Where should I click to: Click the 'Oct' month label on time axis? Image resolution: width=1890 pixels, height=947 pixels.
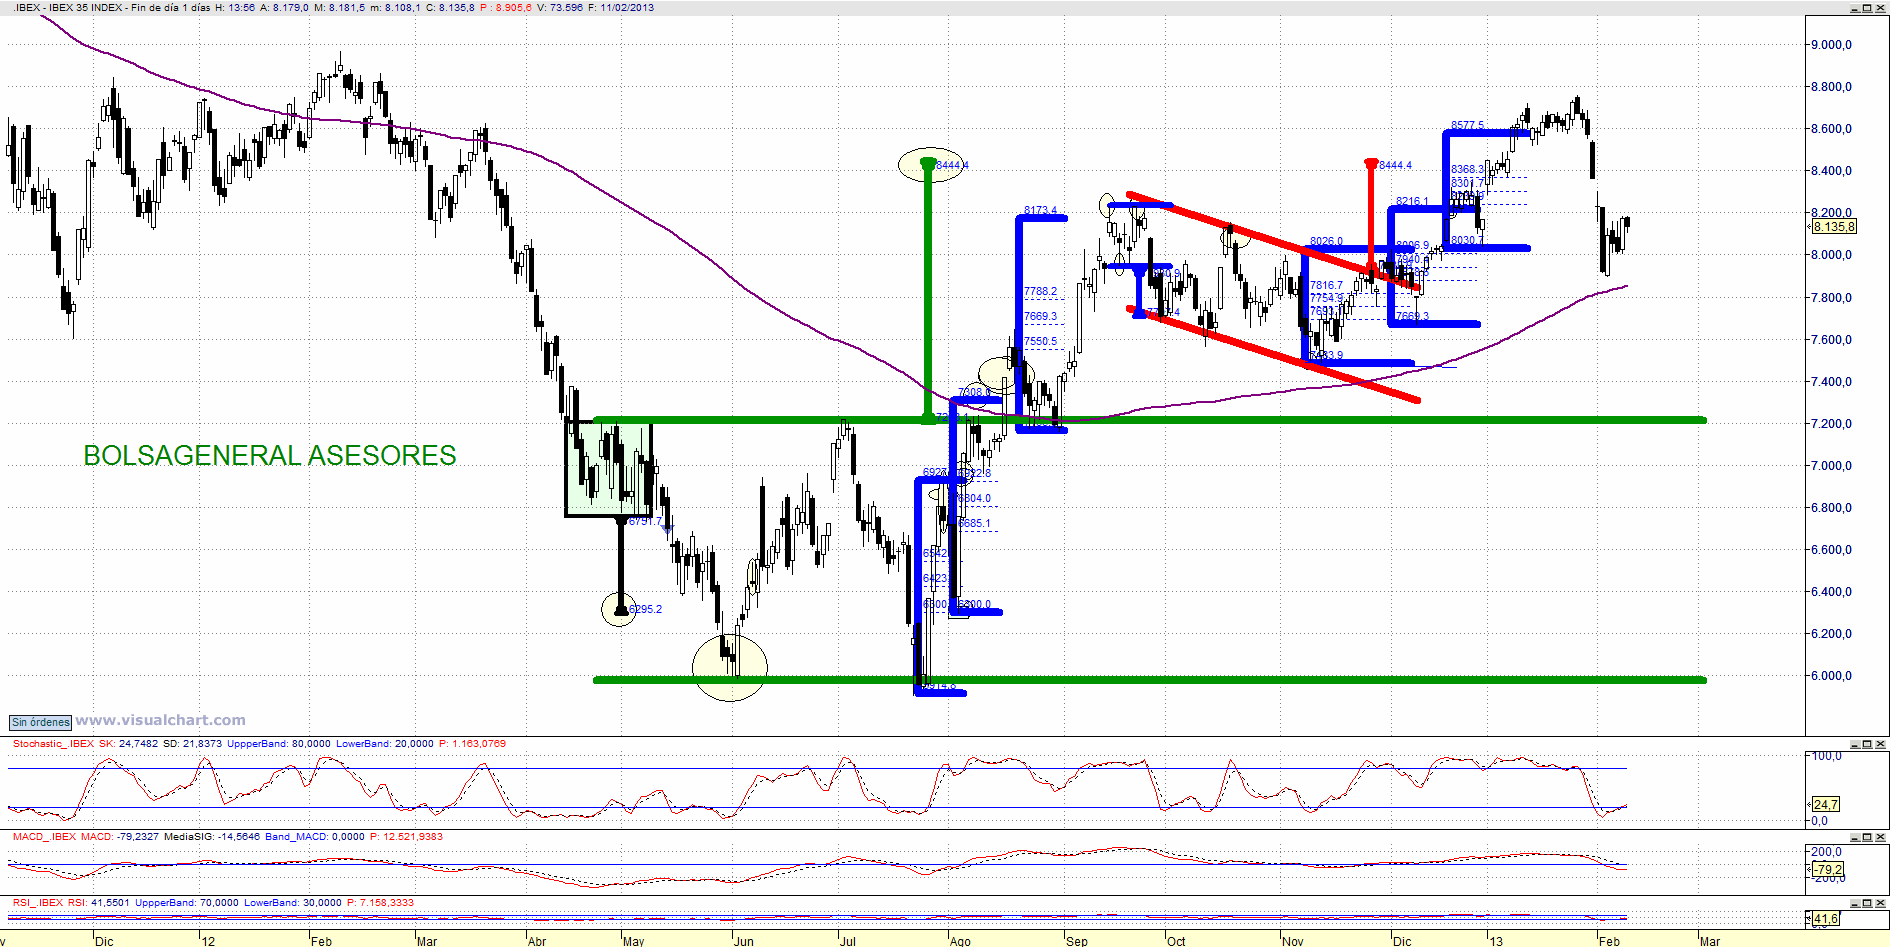tap(1176, 941)
